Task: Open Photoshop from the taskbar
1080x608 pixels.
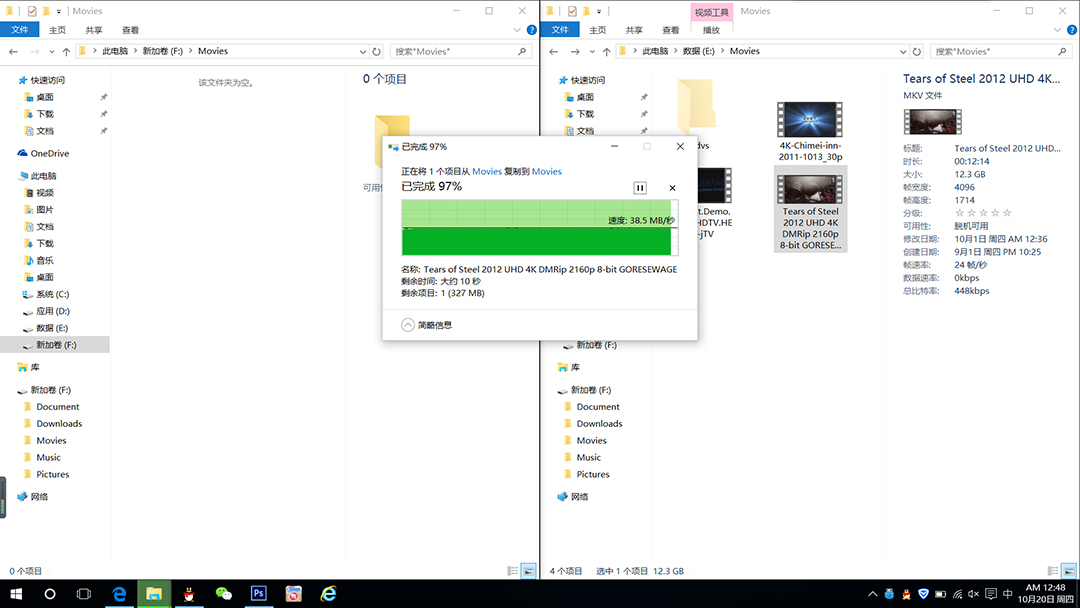Action: coord(258,594)
